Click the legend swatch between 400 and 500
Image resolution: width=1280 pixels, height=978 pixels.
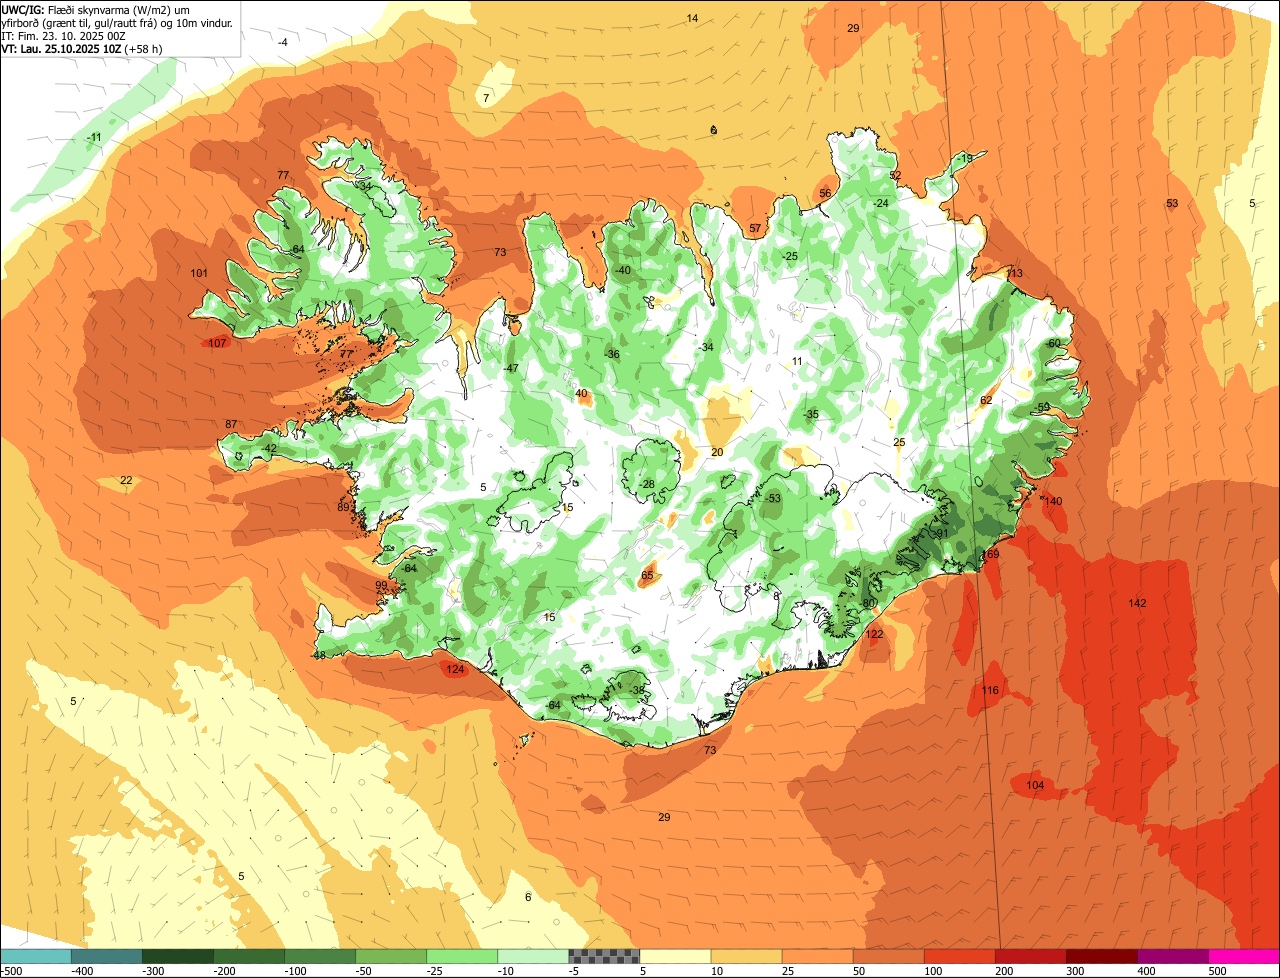tap(1173, 956)
